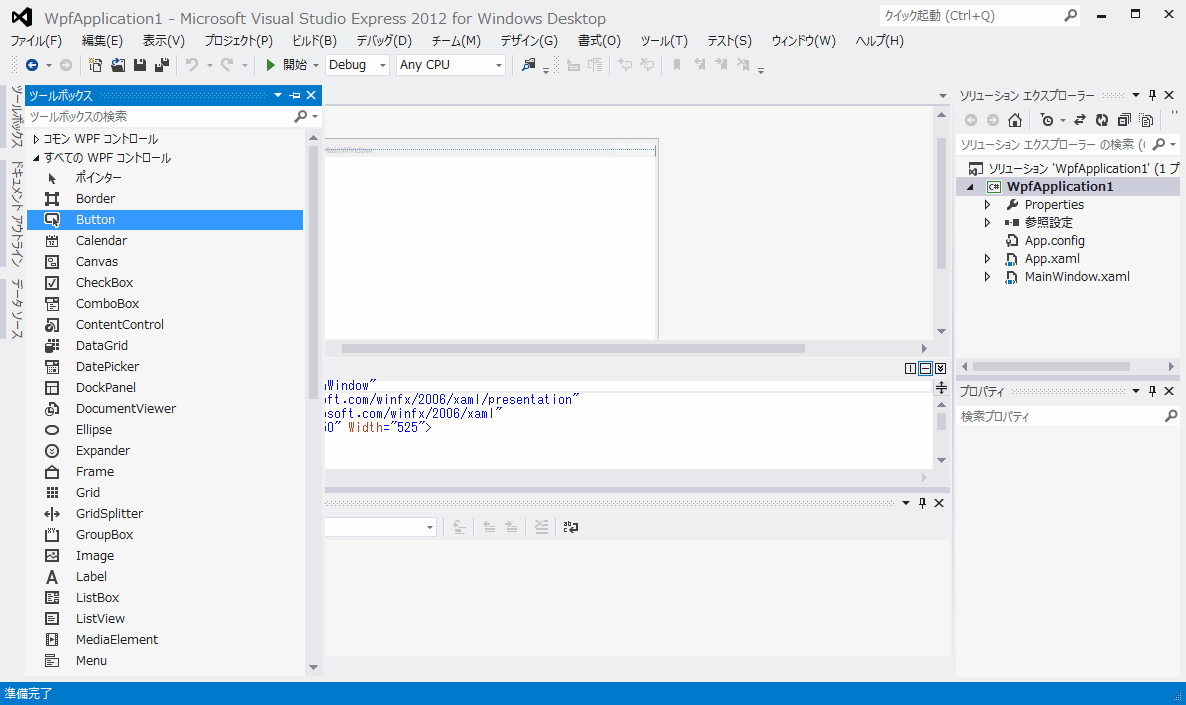Viewport: 1186px width, 705px height.
Task: Collapse すべての WPF コントロール group
Action: [x=36, y=158]
